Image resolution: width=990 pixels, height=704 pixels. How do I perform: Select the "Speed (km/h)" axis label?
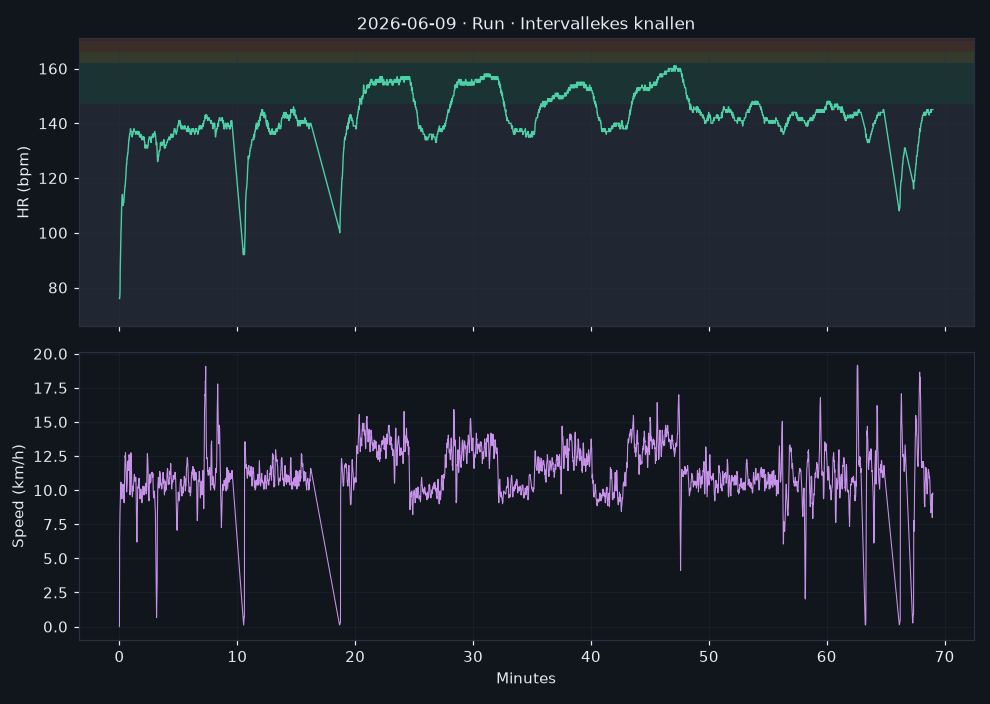coord(19,496)
